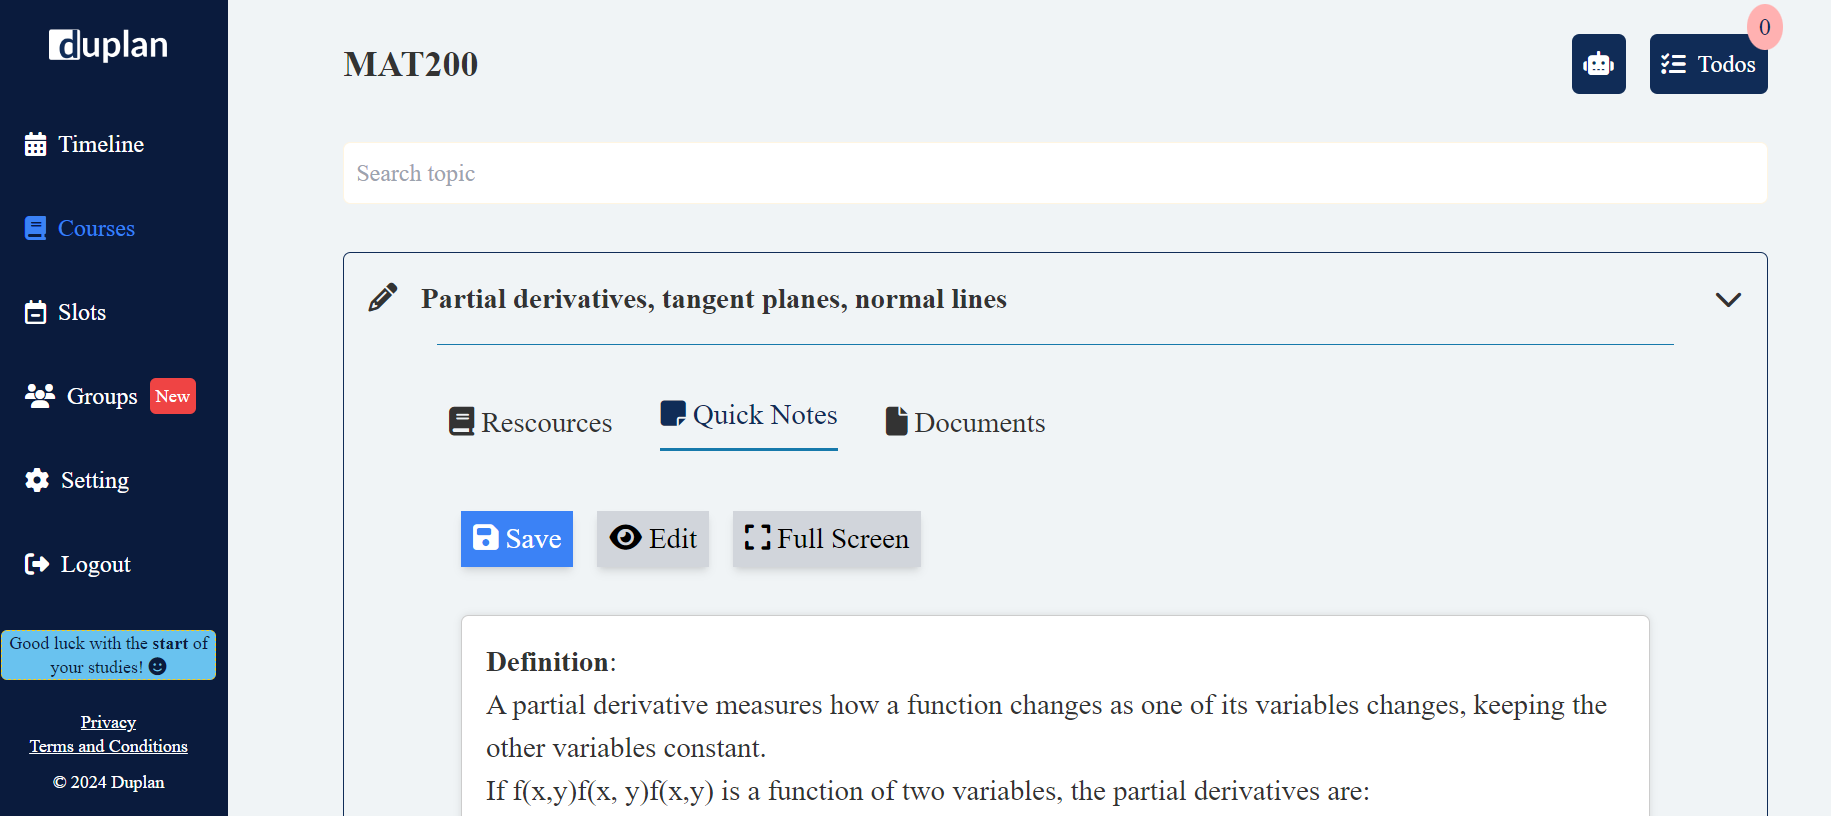Select the Timeline calendar icon in sidebar
The height and width of the screenshot is (816, 1831).
click(x=36, y=143)
